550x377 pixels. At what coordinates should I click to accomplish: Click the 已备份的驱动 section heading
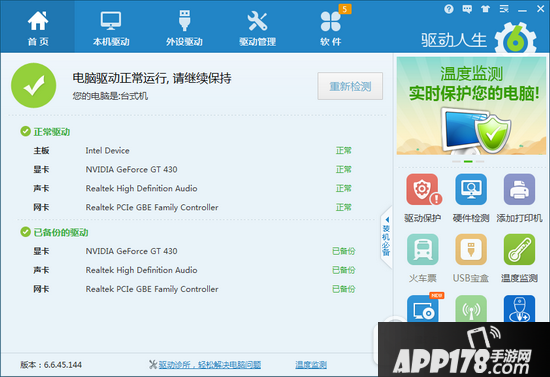[x=61, y=232]
